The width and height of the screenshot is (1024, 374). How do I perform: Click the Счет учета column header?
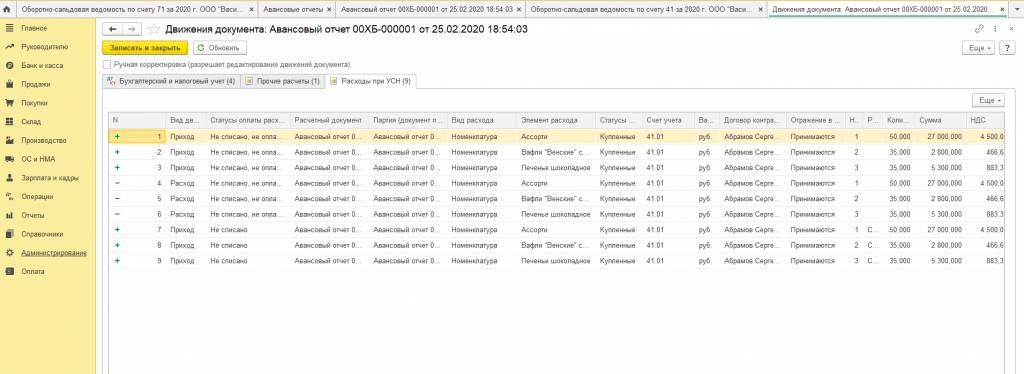click(x=668, y=120)
